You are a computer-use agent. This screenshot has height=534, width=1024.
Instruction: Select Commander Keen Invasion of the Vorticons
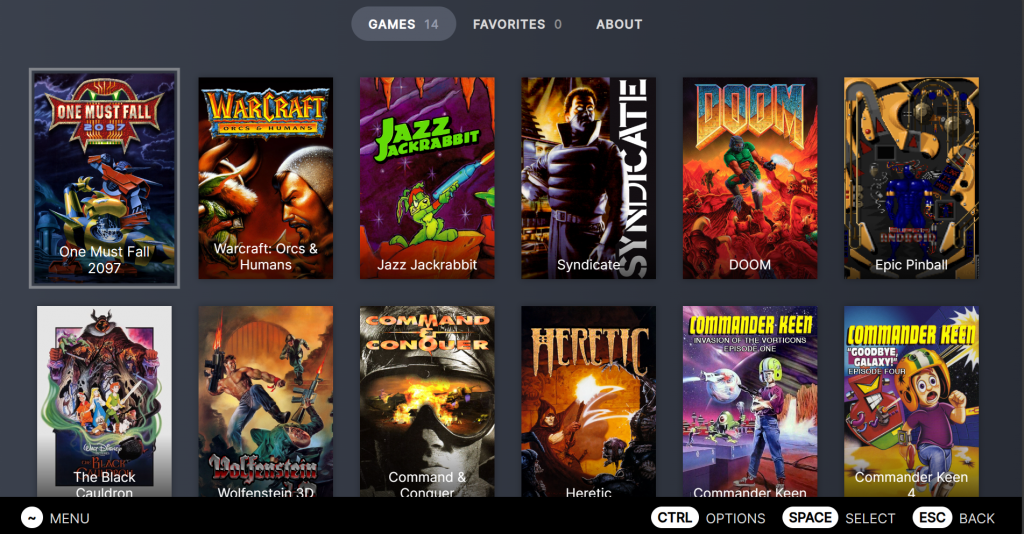750,401
